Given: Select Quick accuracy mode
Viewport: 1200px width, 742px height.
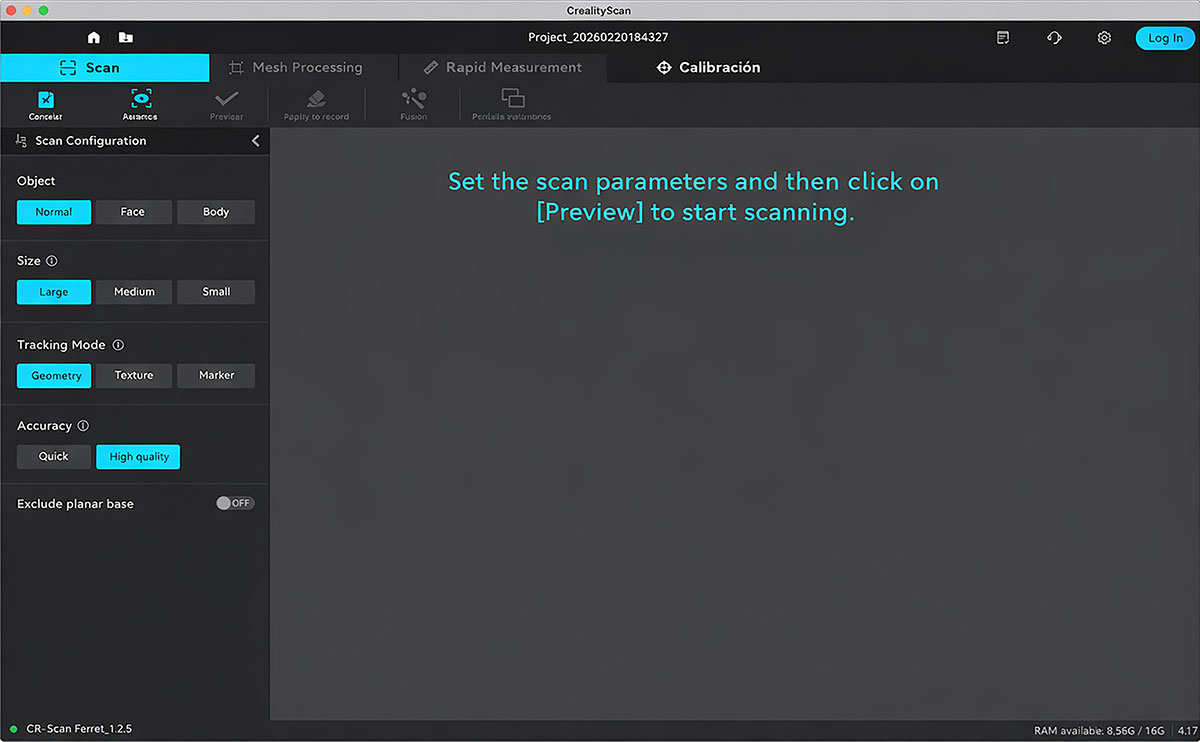Looking at the screenshot, I should point(53,456).
